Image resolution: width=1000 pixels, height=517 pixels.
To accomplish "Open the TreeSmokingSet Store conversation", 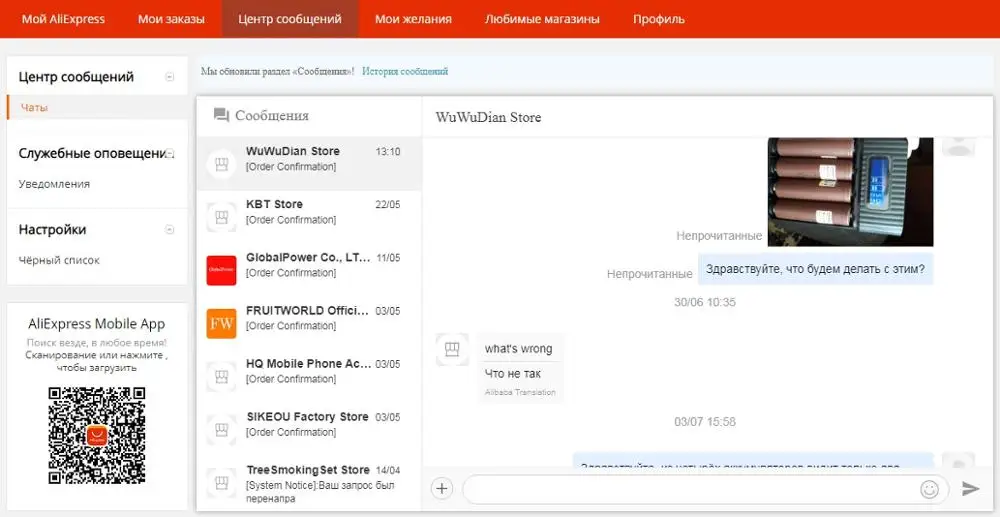I will (309, 483).
